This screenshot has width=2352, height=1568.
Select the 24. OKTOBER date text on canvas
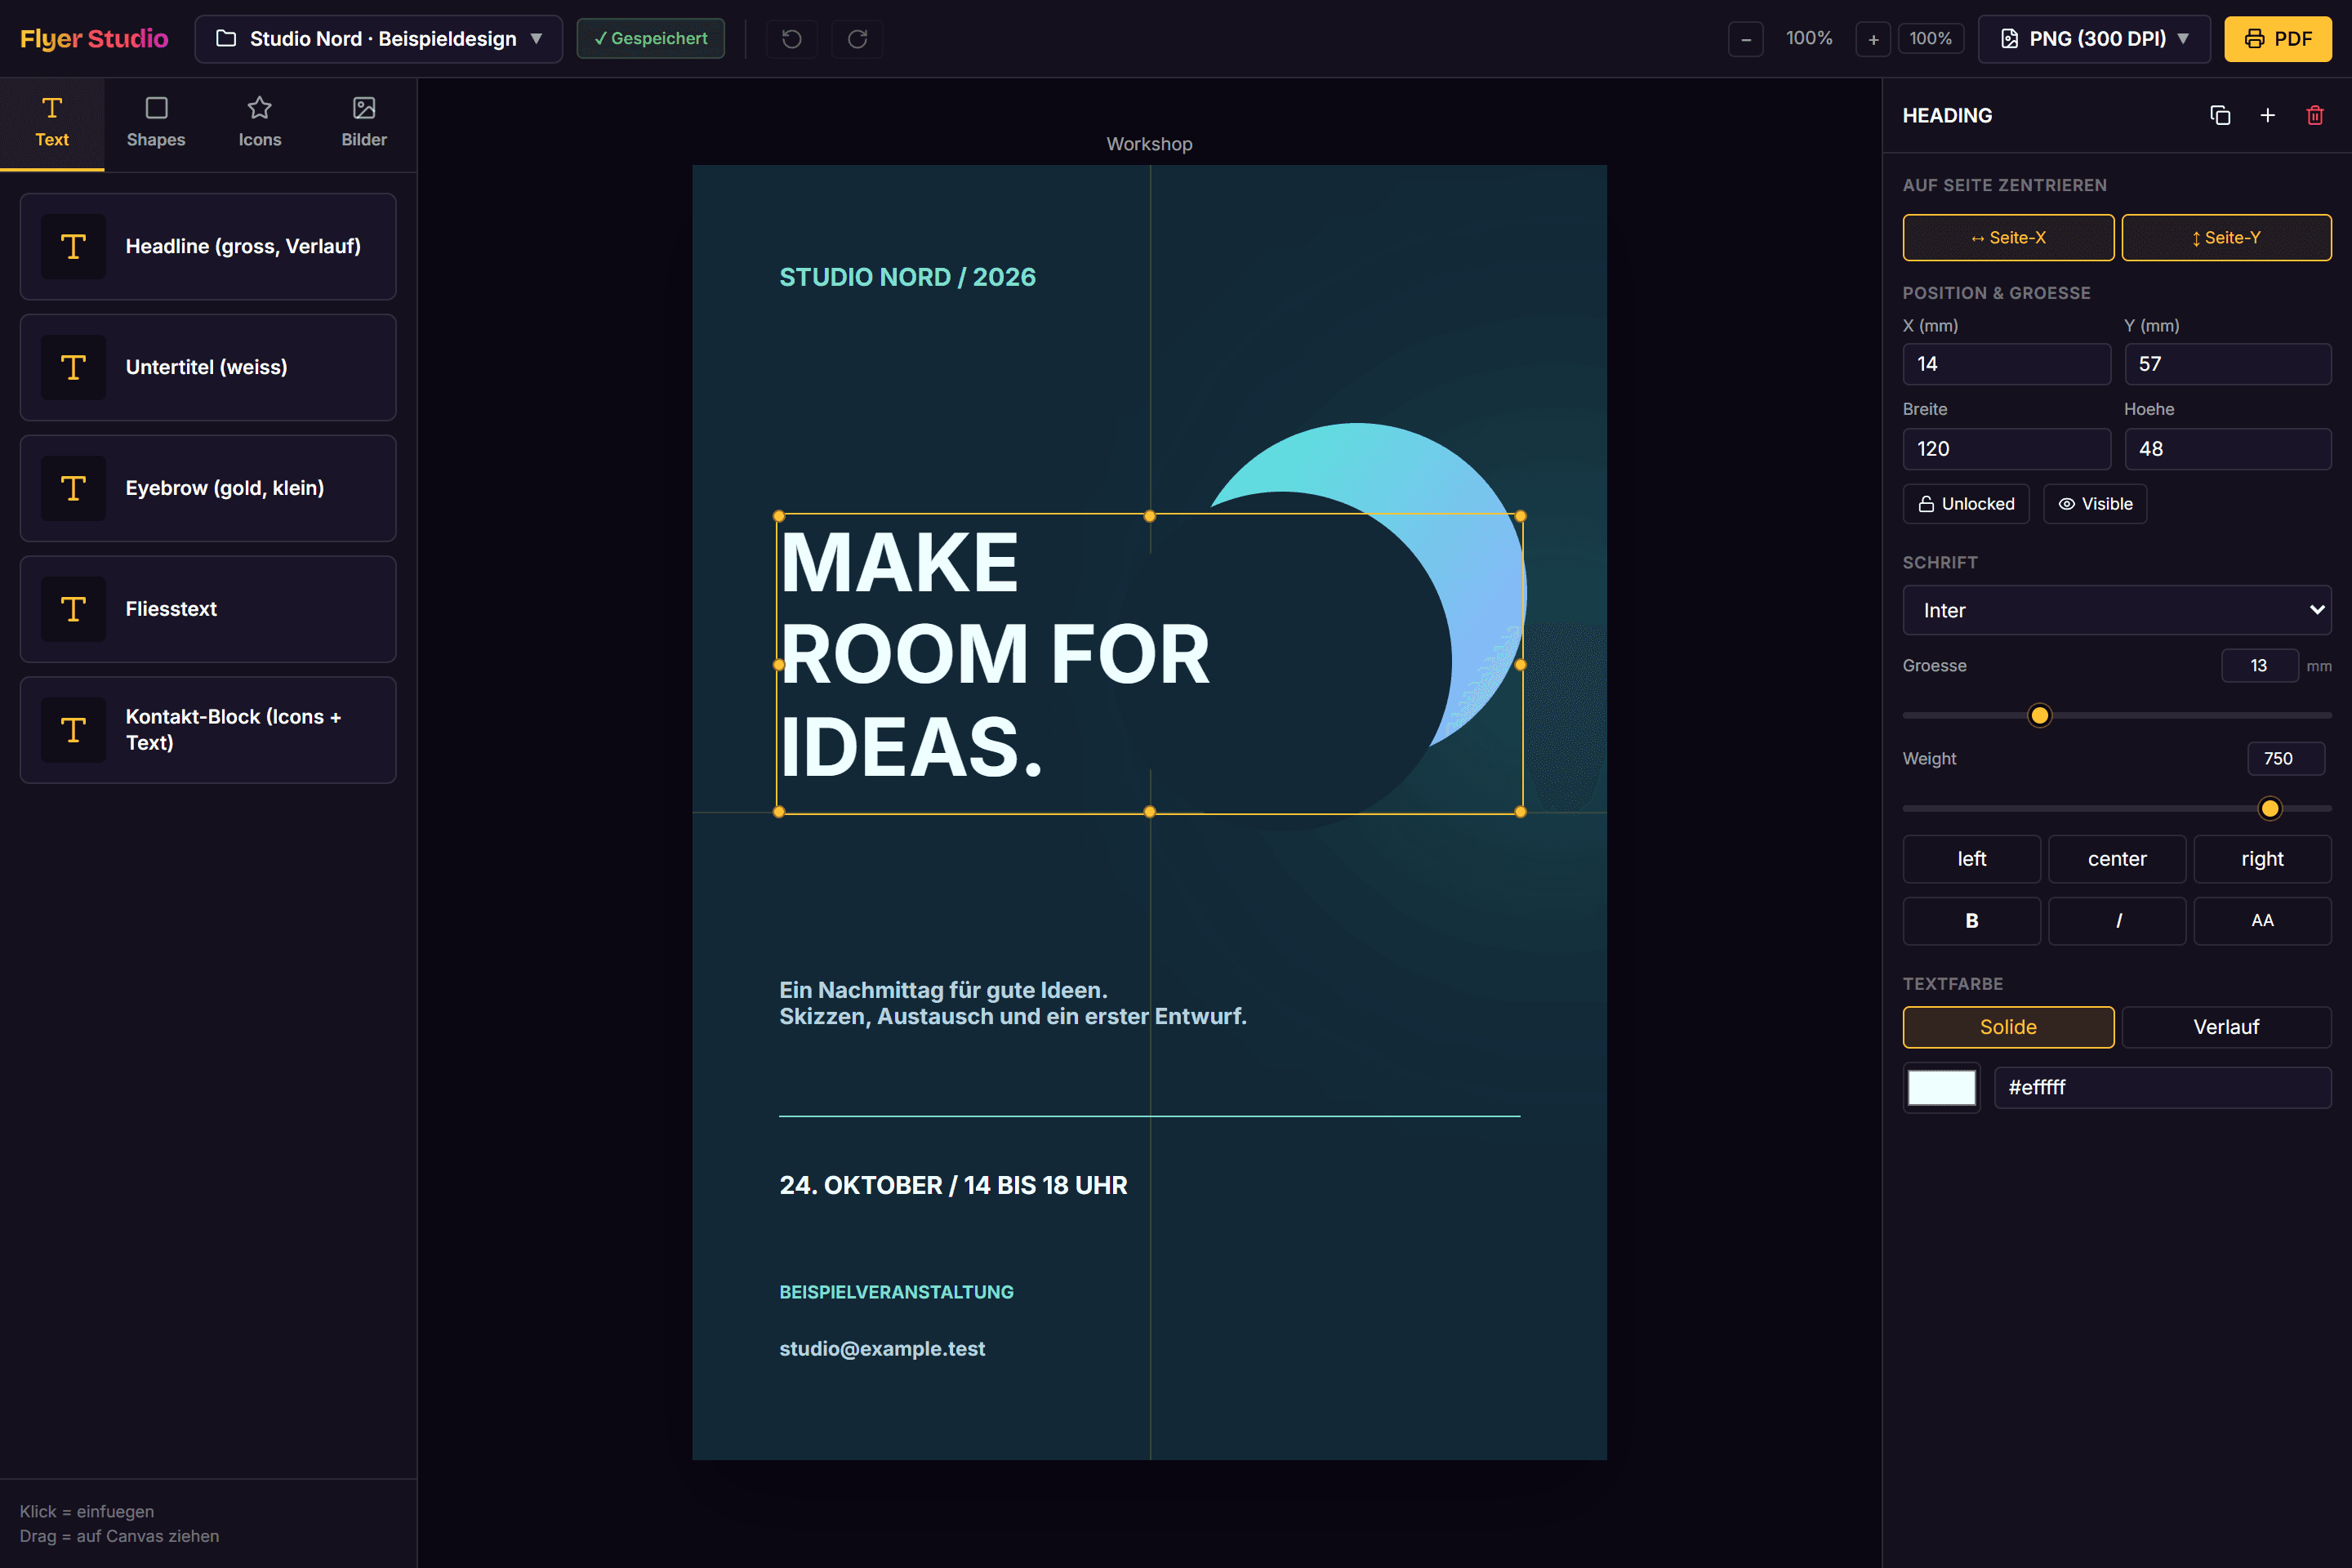(953, 1185)
